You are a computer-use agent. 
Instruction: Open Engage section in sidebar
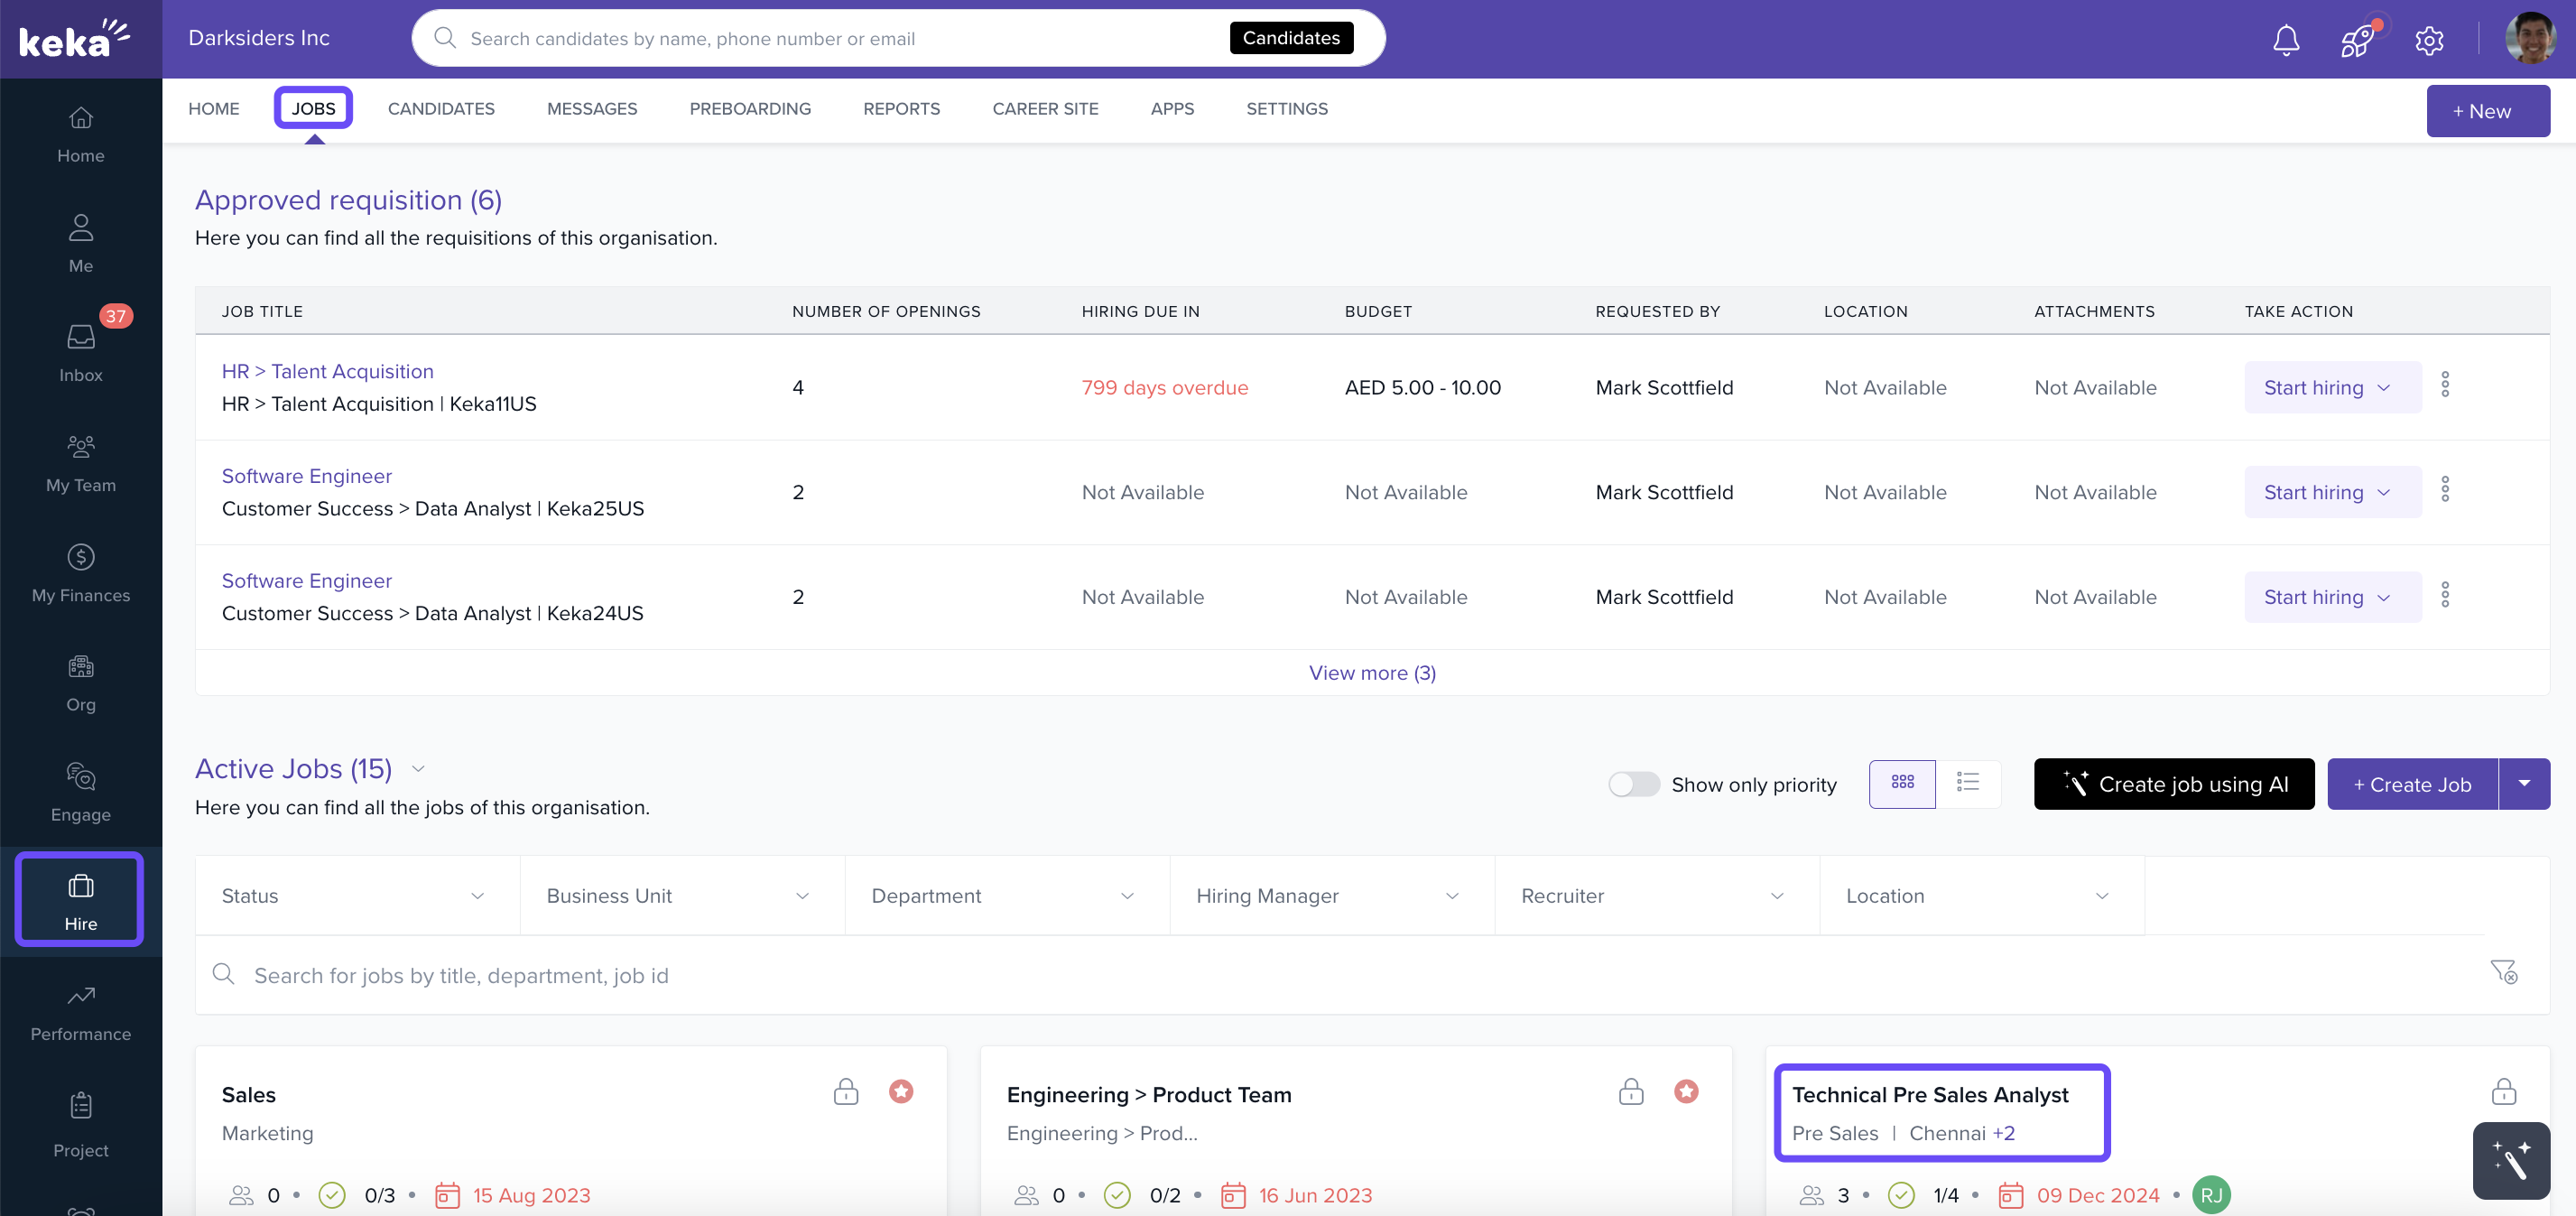click(81, 792)
